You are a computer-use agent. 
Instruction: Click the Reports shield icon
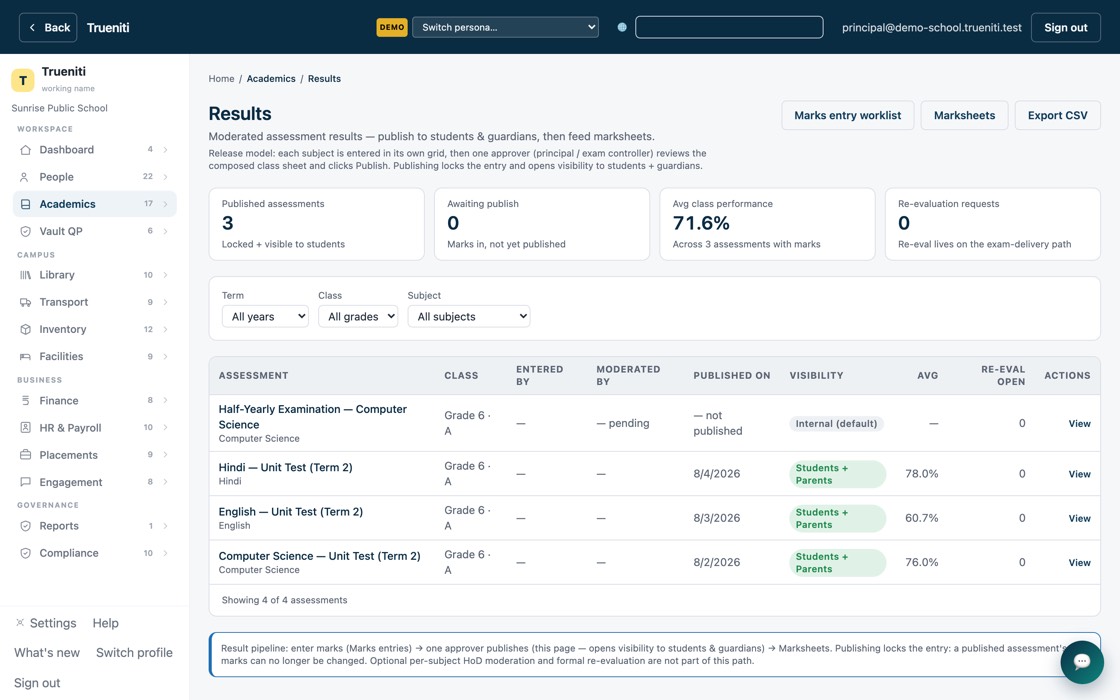point(26,526)
